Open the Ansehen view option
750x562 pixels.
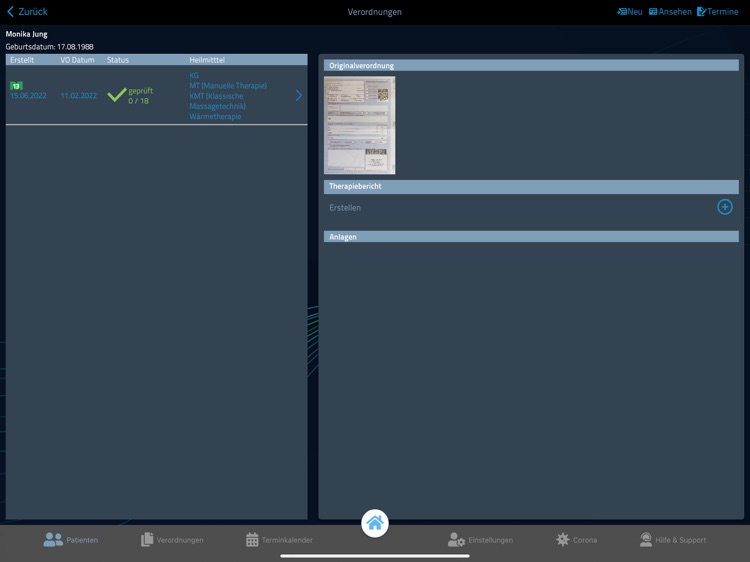(670, 11)
